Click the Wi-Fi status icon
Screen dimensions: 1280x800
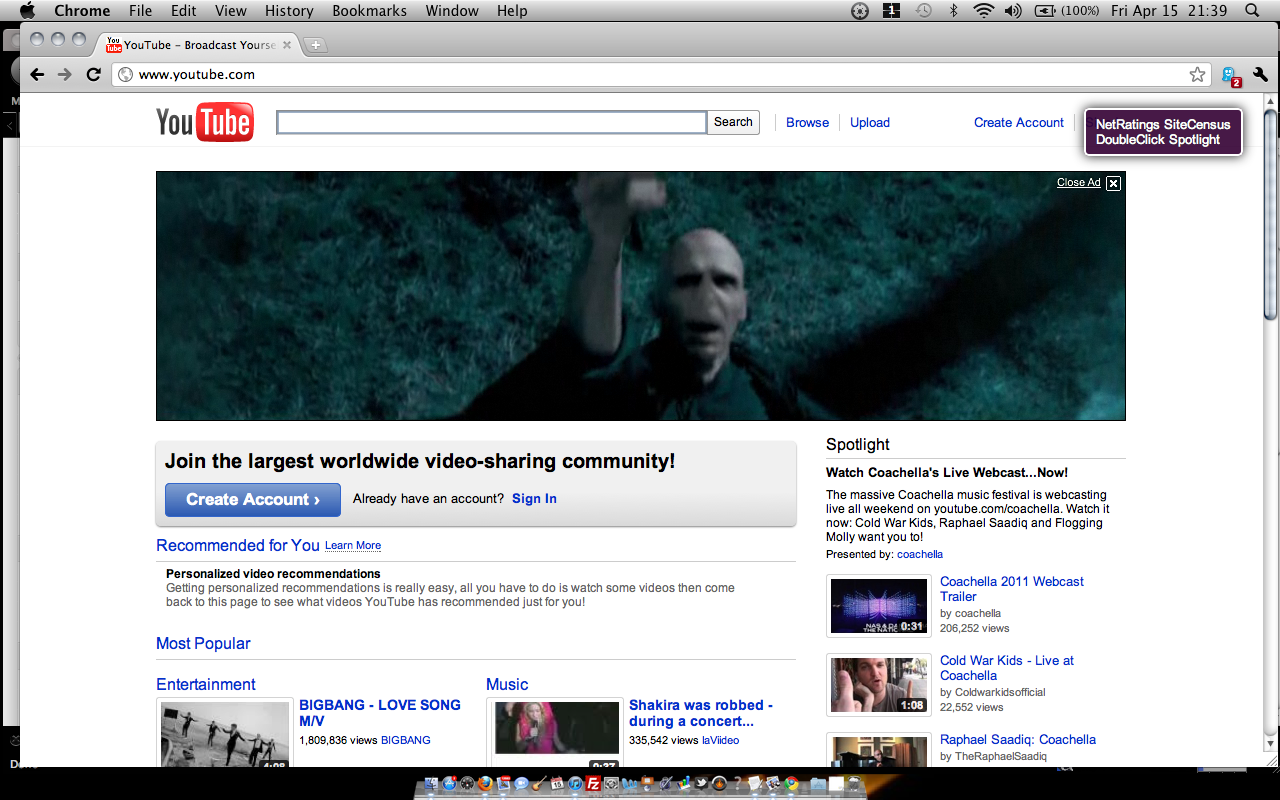[983, 11]
